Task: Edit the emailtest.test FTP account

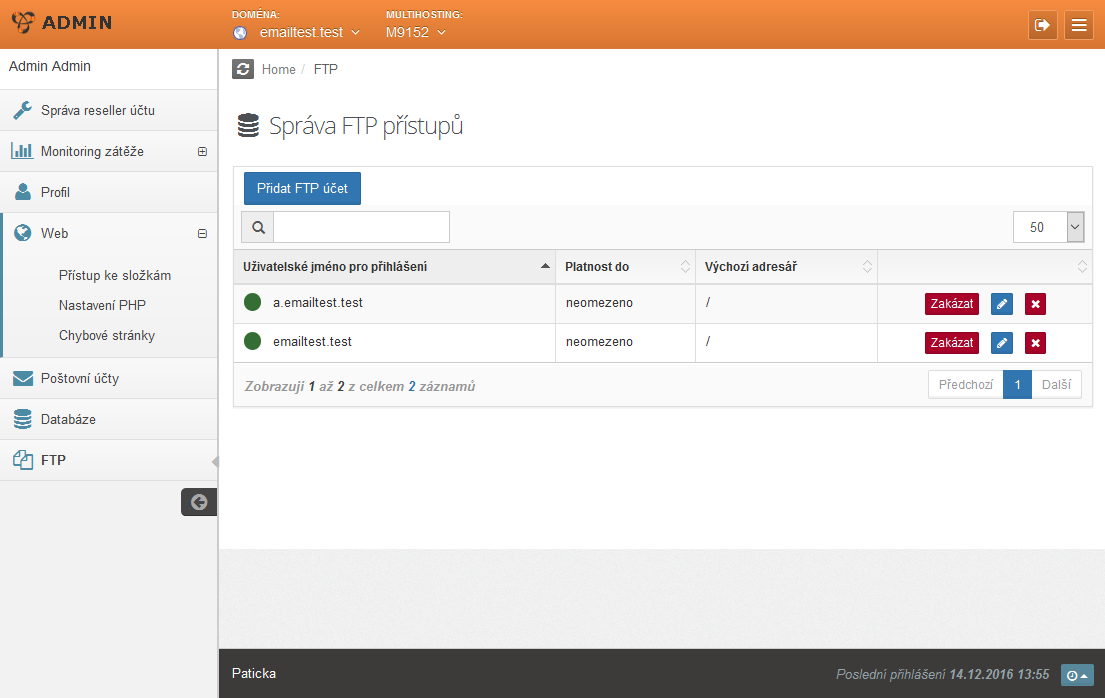Action: click(1001, 343)
